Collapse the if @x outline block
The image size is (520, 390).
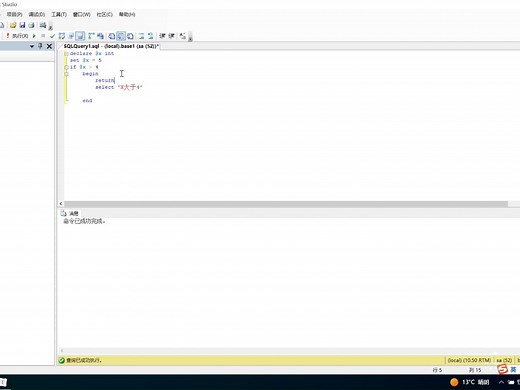coord(66,67)
